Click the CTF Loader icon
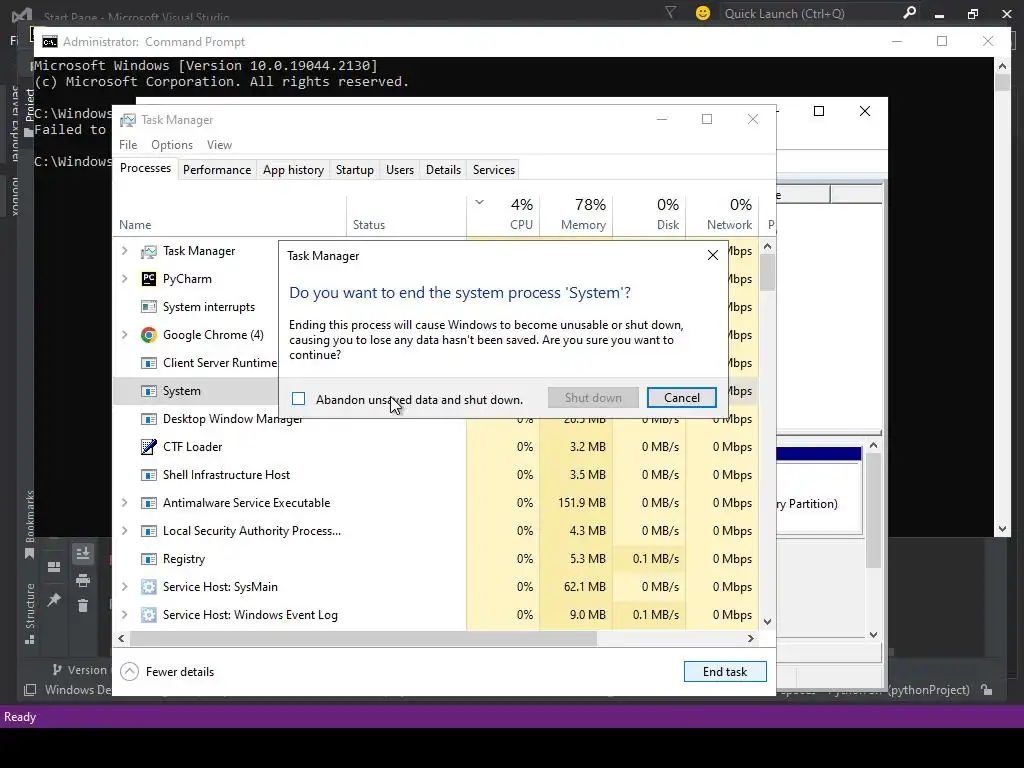The height and width of the screenshot is (768, 1024). pos(149,447)
